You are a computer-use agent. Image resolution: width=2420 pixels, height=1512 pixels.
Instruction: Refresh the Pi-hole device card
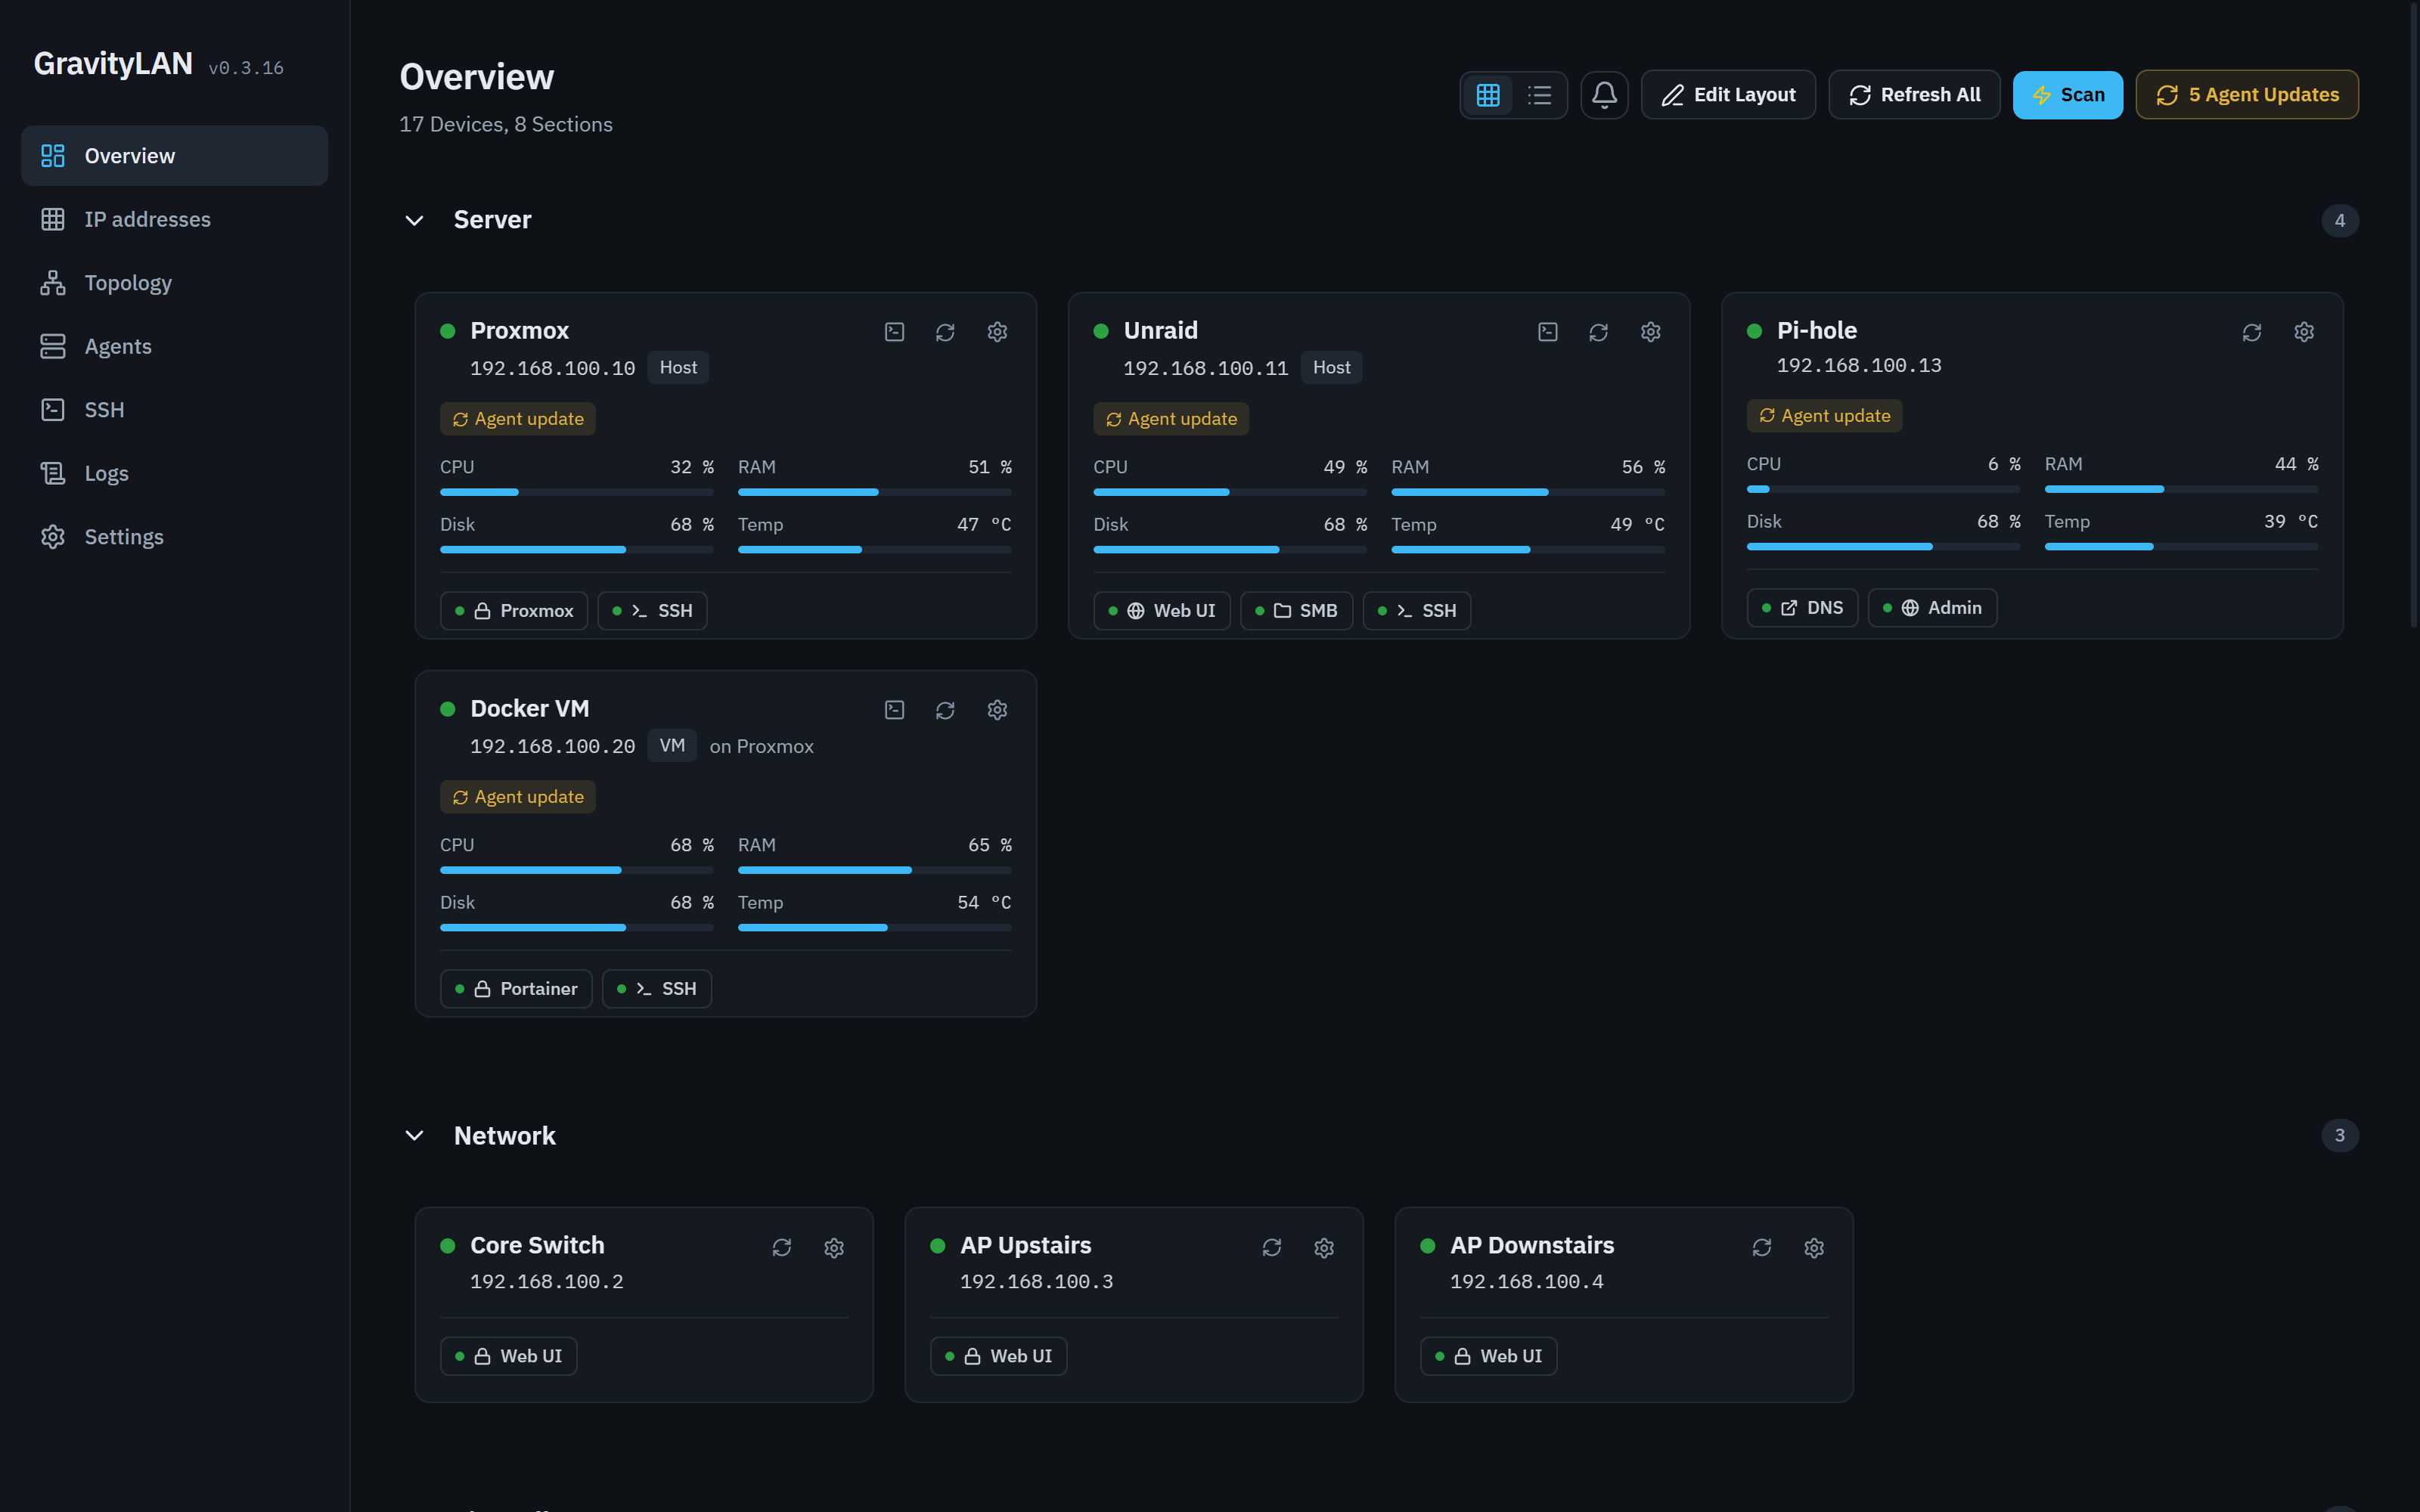pos(2251,332)
